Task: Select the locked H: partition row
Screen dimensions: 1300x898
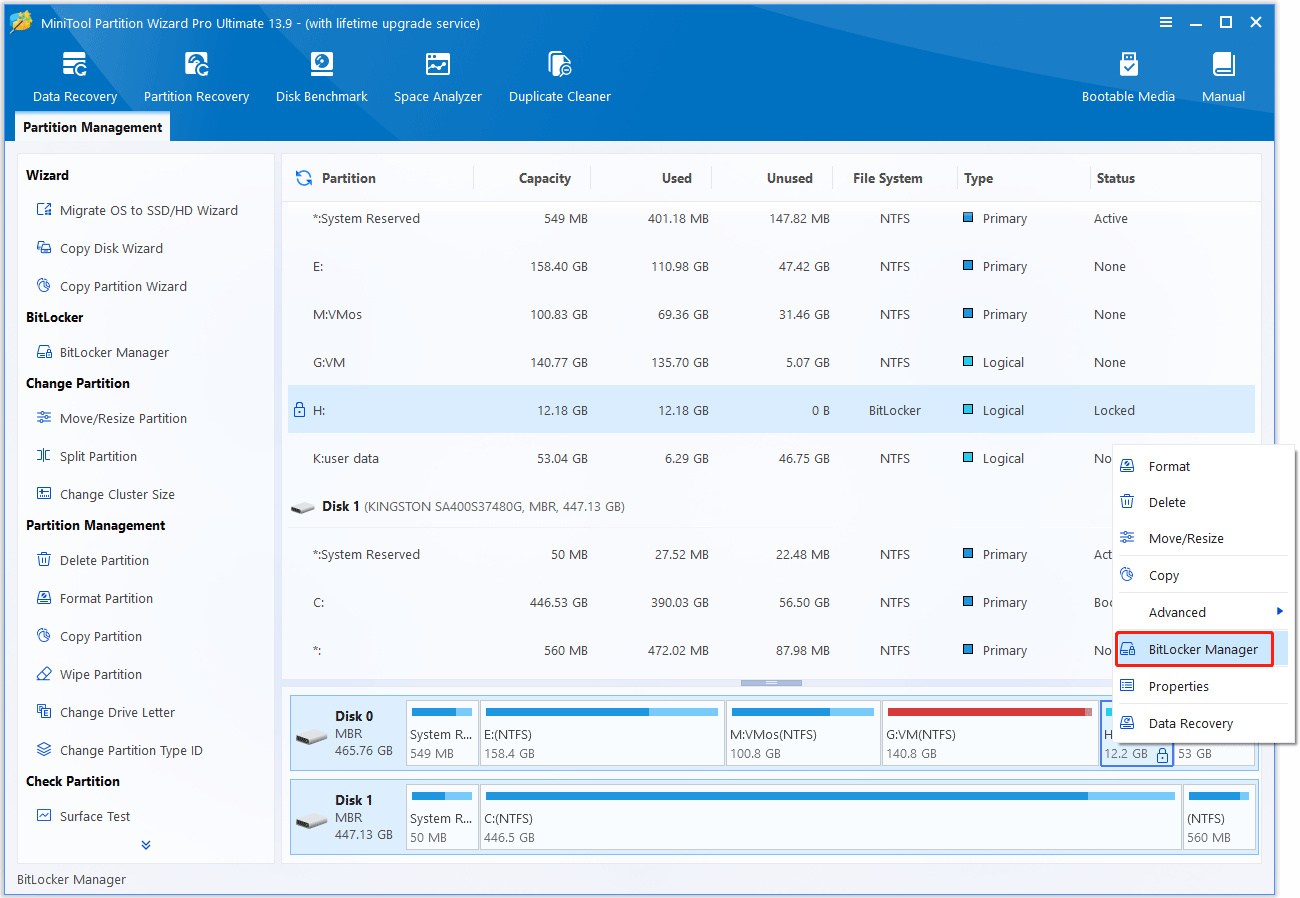Action: click(x=771, y=410)
